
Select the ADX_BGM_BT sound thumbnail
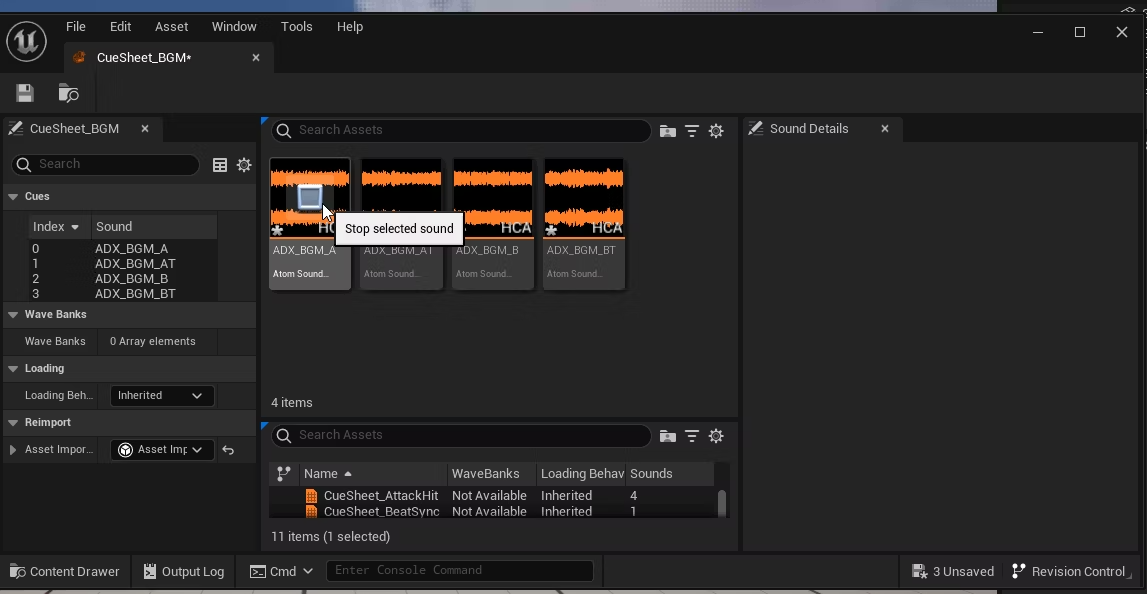click(584, 223)
